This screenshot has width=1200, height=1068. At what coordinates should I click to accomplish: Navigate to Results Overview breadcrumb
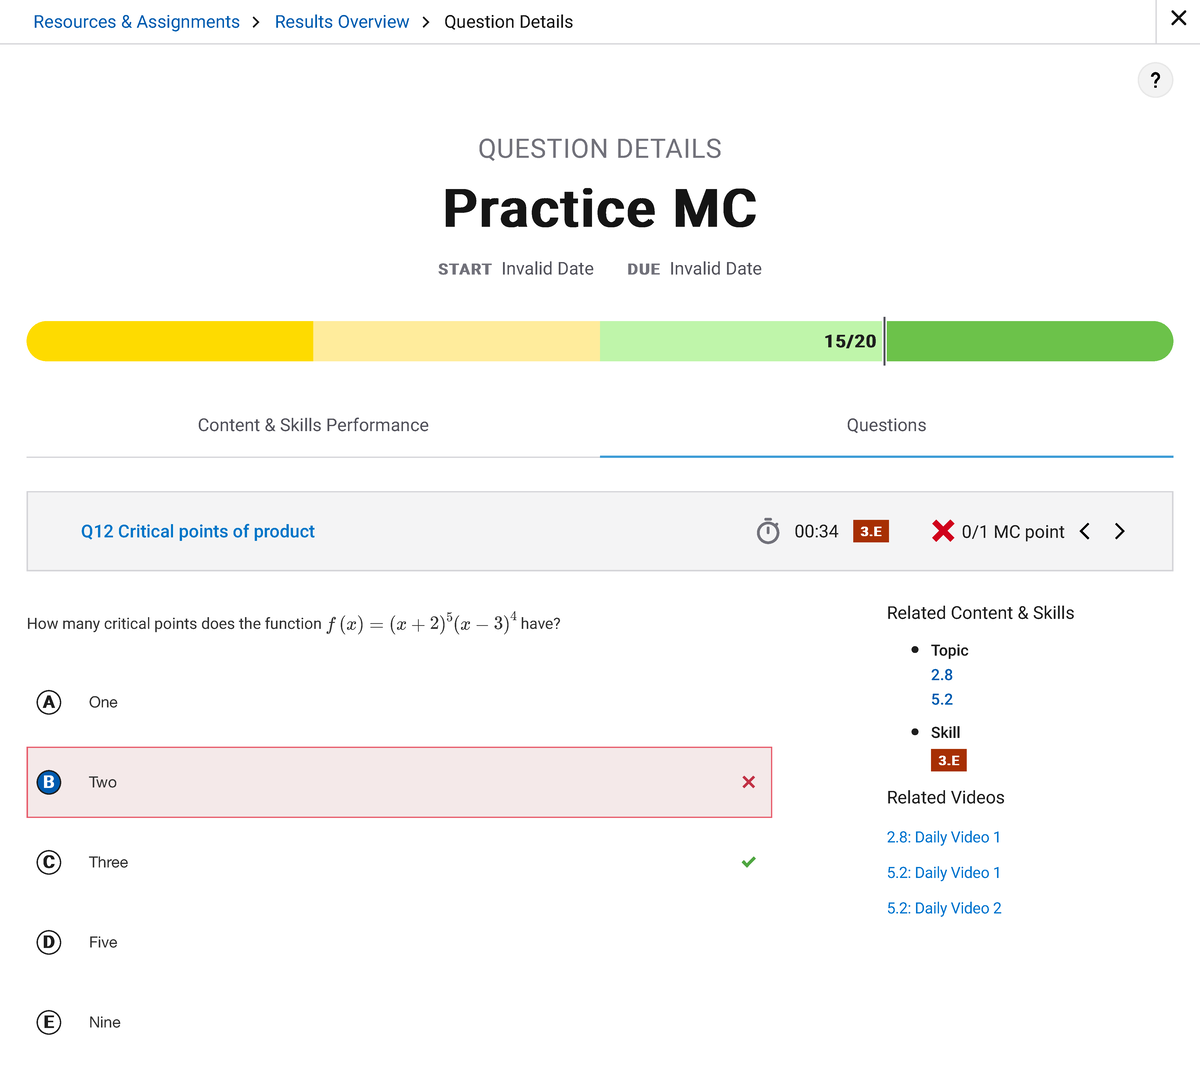342,22
